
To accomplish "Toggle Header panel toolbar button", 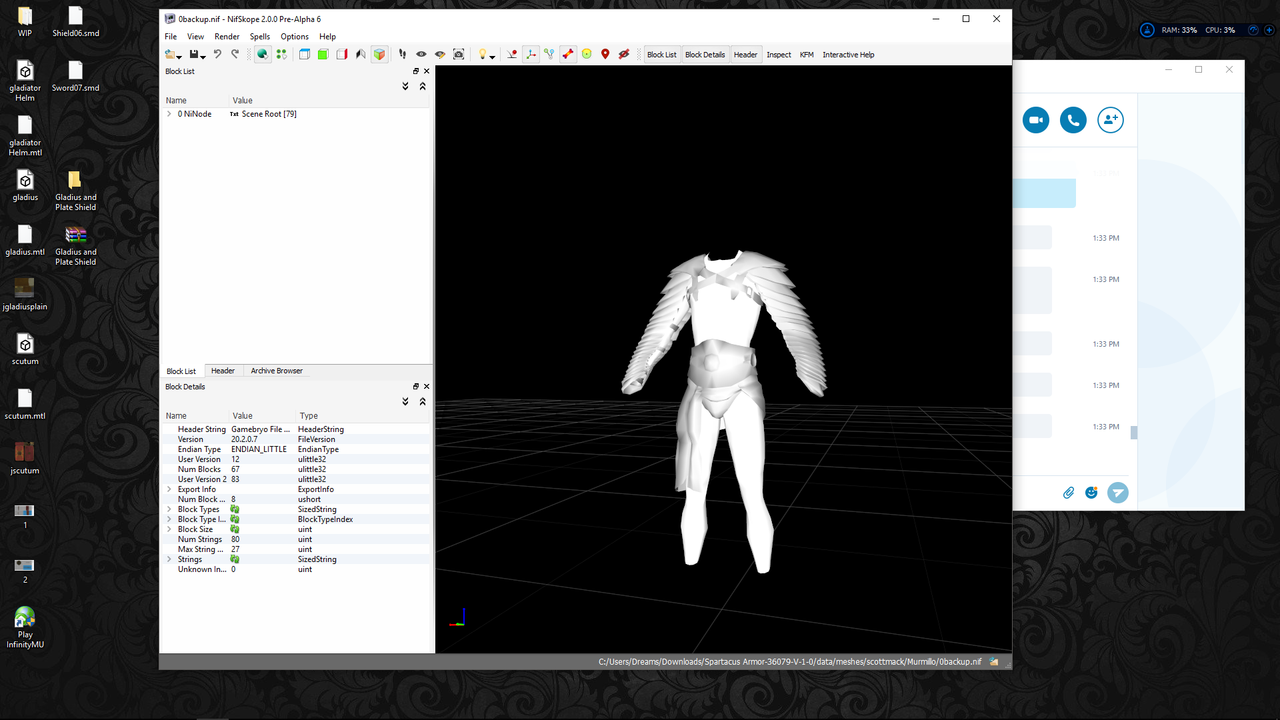I will coord(746,55).
